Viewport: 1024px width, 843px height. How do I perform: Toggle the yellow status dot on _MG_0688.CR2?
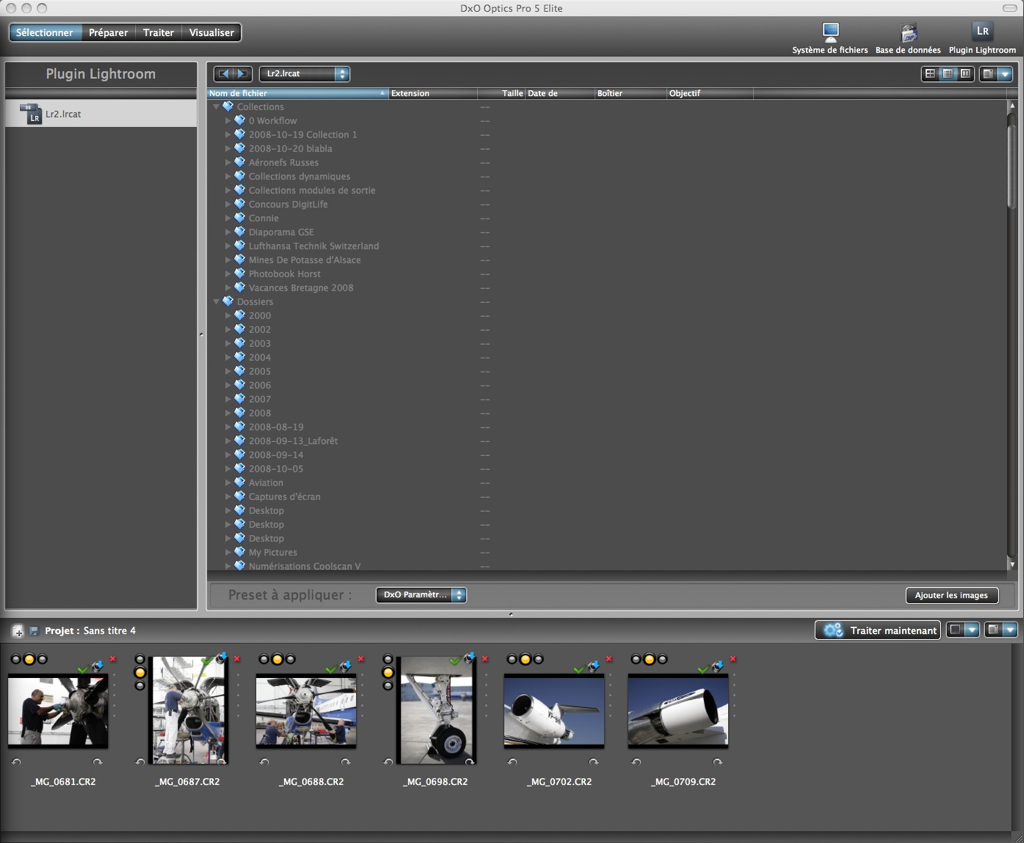click(277, 659)
